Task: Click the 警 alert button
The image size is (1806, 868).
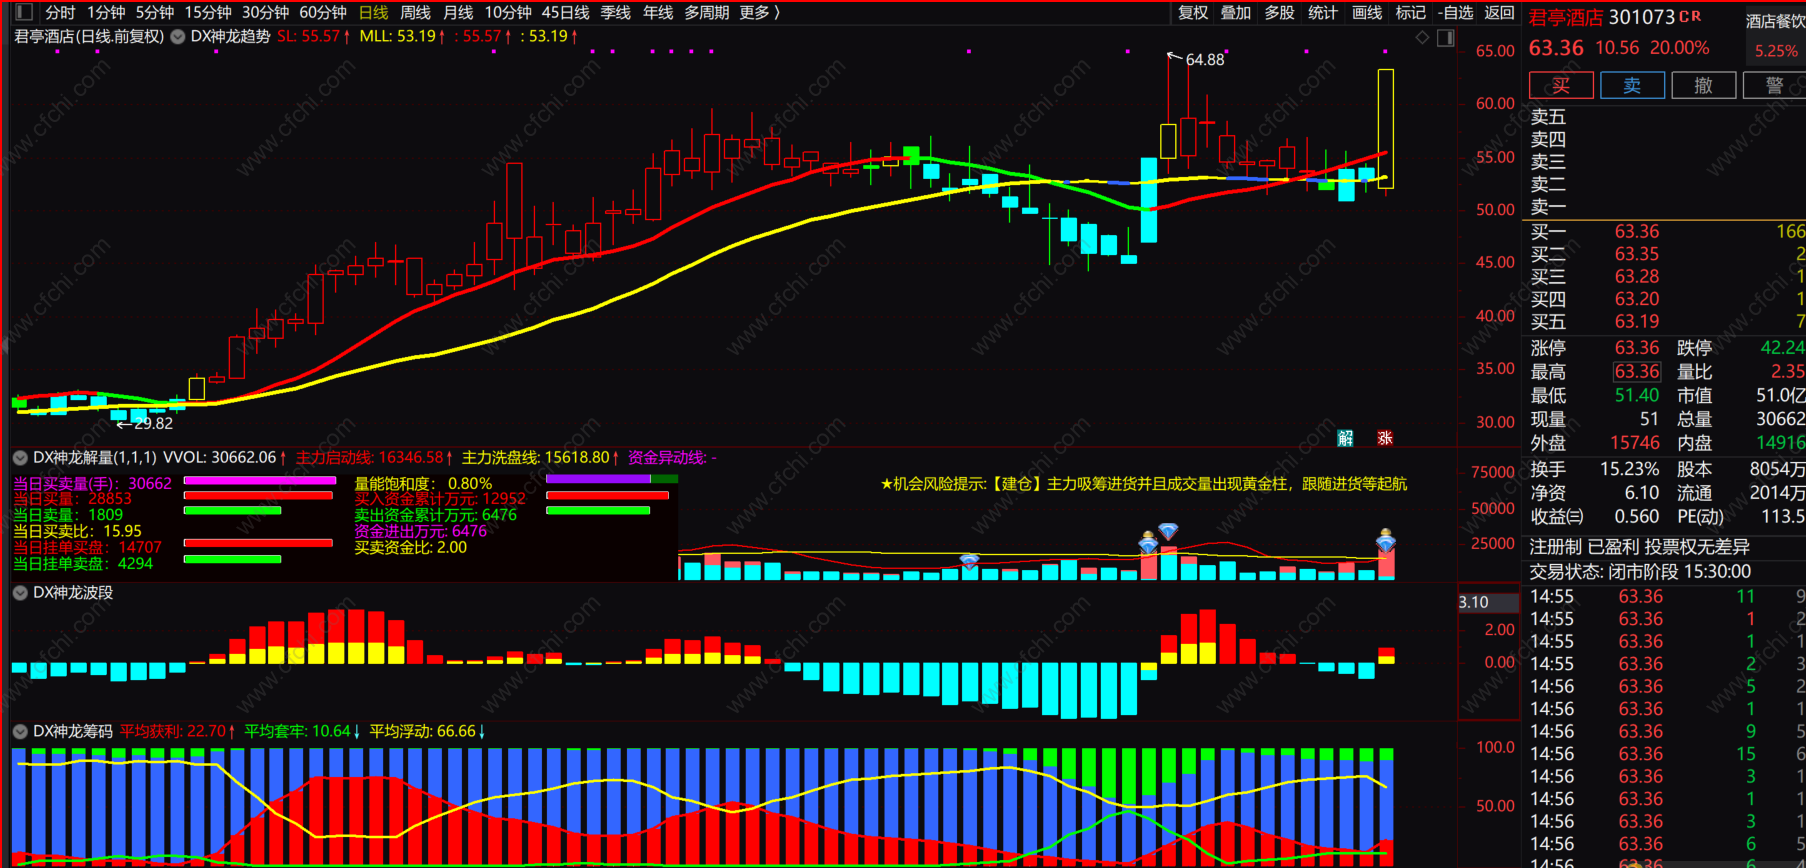Action: pos(1774,86)
